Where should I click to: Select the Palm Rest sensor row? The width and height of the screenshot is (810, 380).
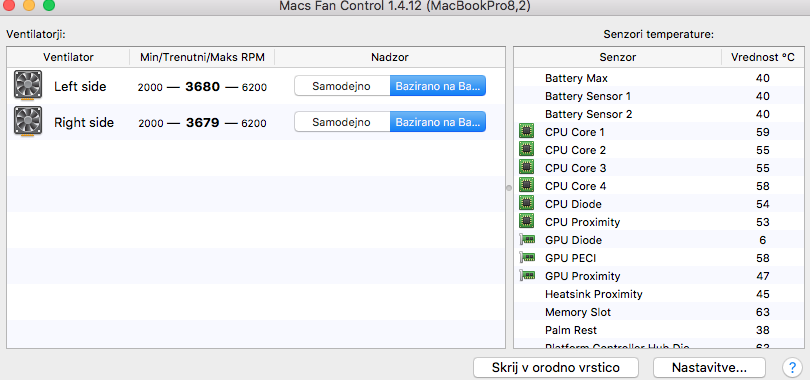[659, 330]
